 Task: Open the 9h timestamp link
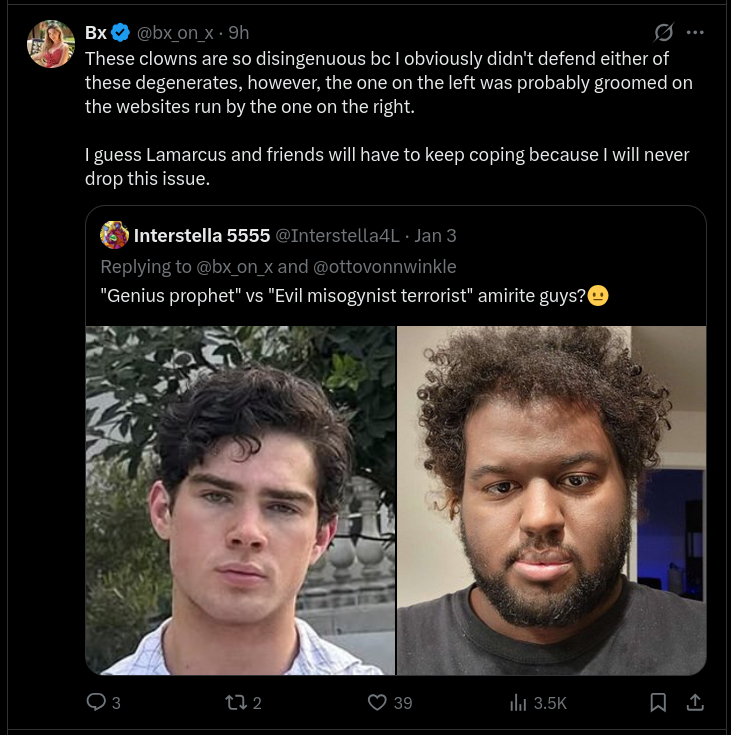click(239, 33)
